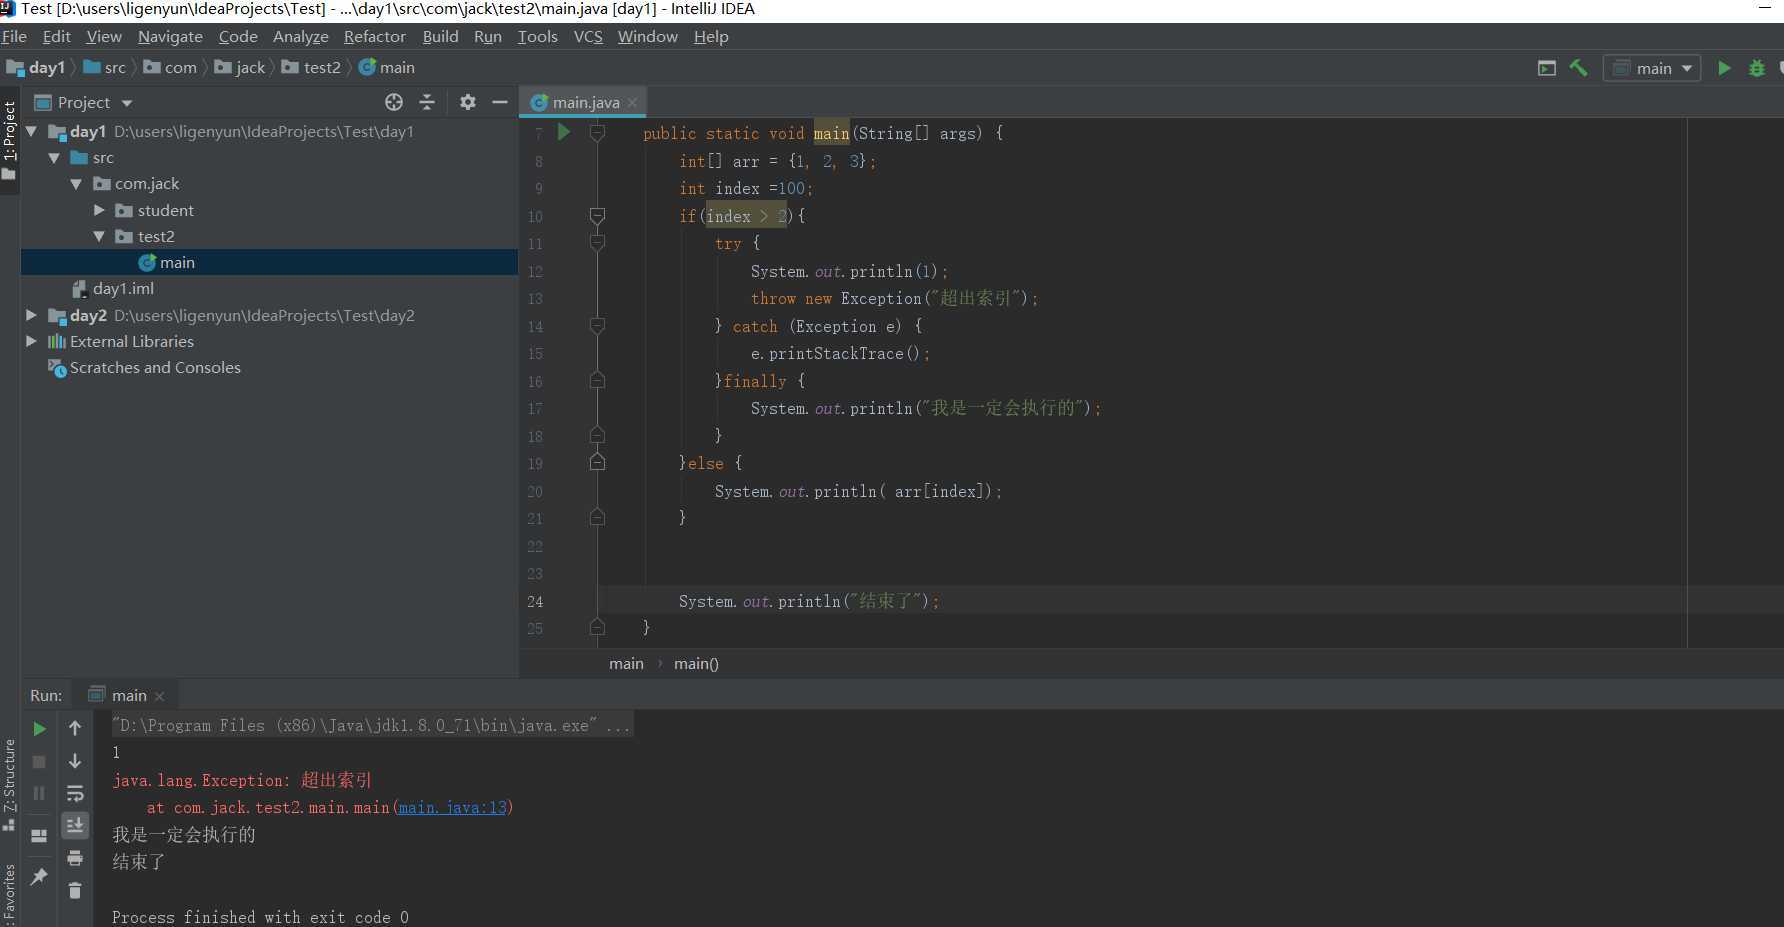Viewport: 1784px width, 927px height.
Task: Click the locate/scroll from source target icon
Action: click(394, 102)
